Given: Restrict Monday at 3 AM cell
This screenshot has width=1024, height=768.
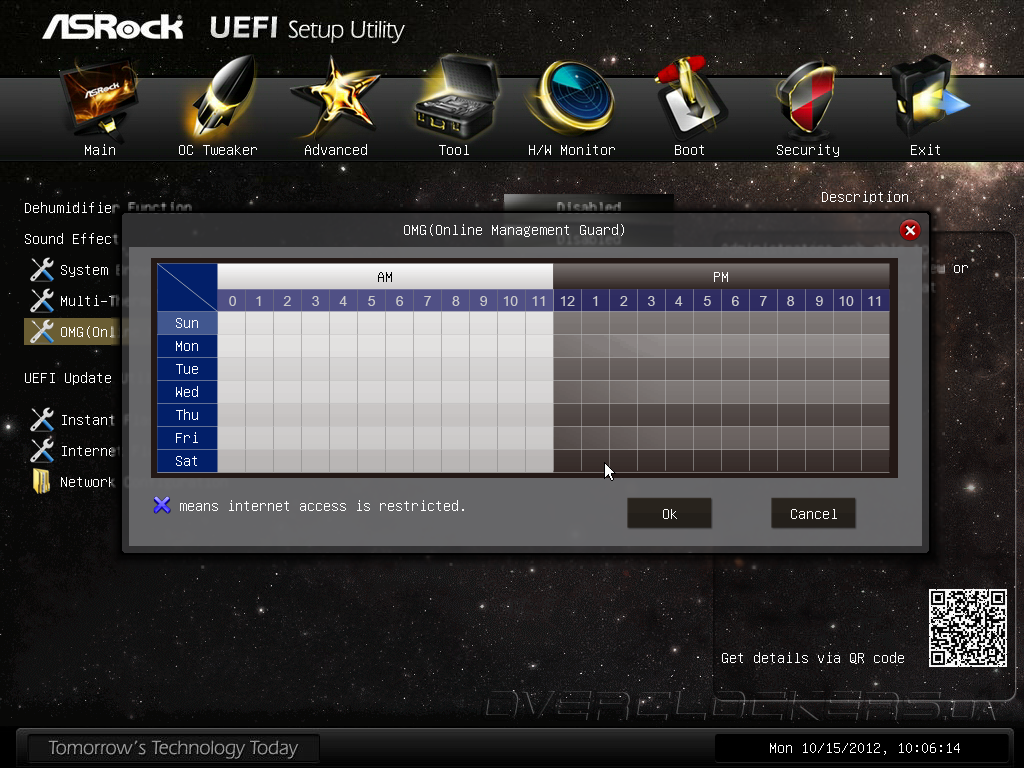Looking at the screenshot, I should tap(315, 346).
